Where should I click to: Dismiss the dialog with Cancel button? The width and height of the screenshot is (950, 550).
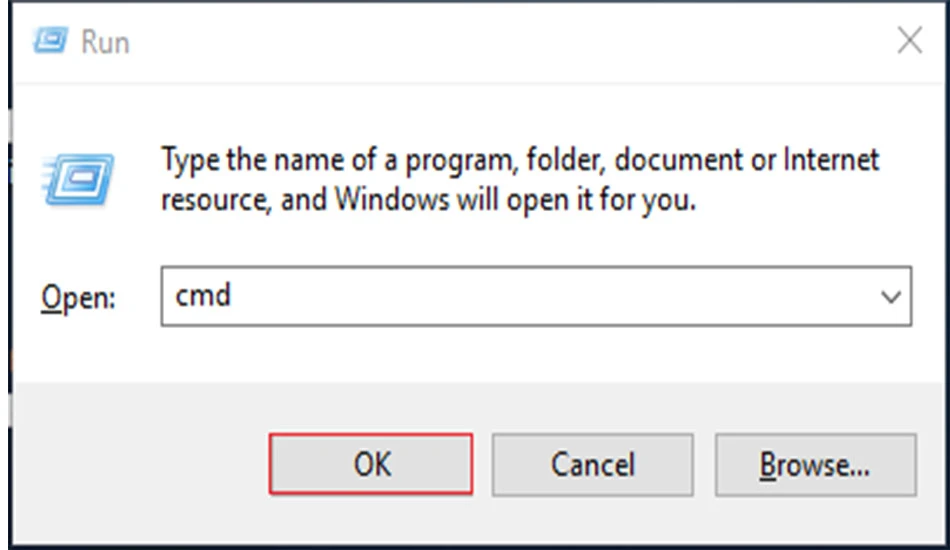593,465
